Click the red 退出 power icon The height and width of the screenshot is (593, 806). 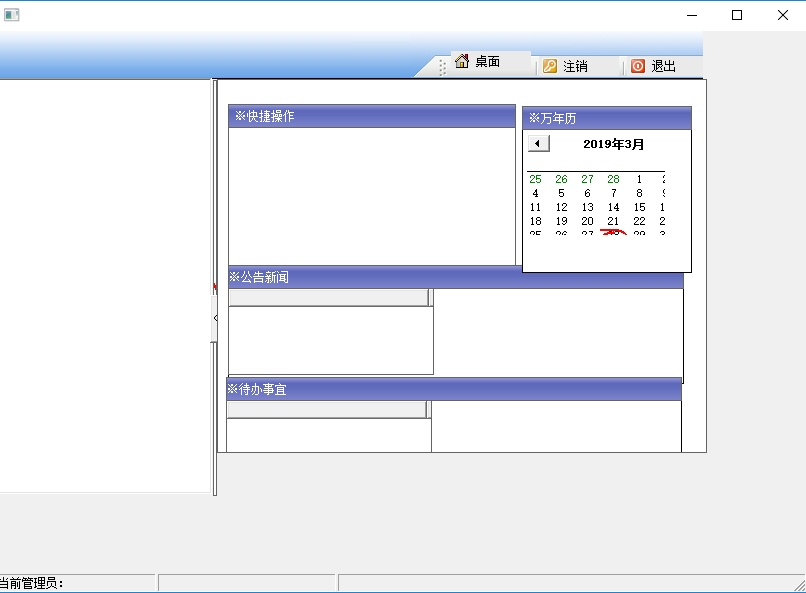[638, 66]
